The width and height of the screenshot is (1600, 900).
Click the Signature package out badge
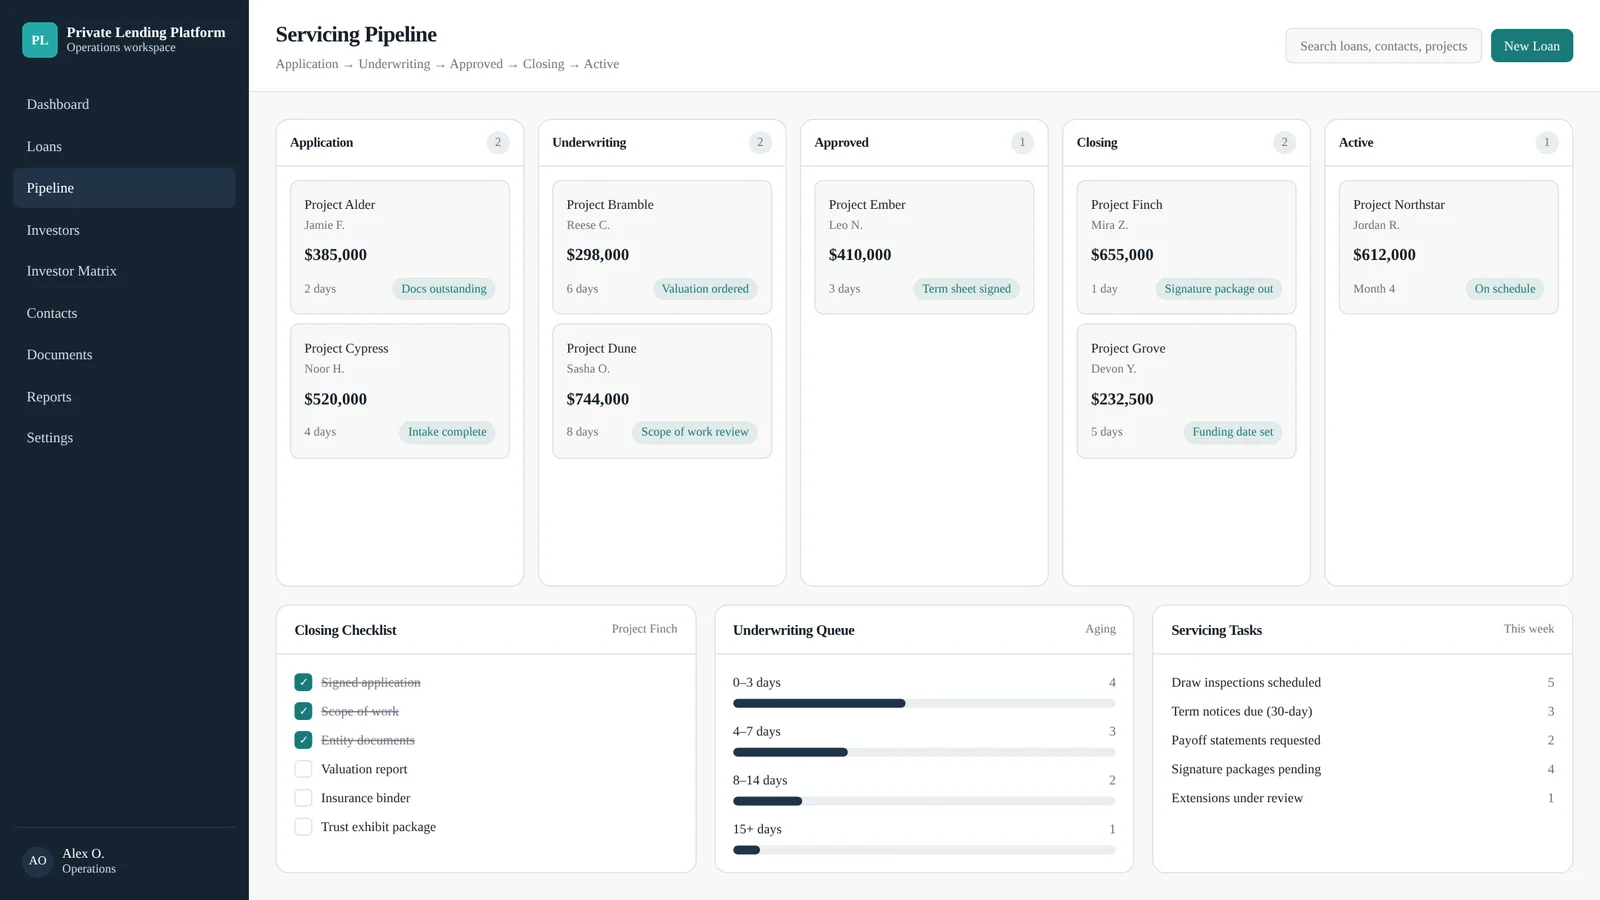coord(1218,289)
